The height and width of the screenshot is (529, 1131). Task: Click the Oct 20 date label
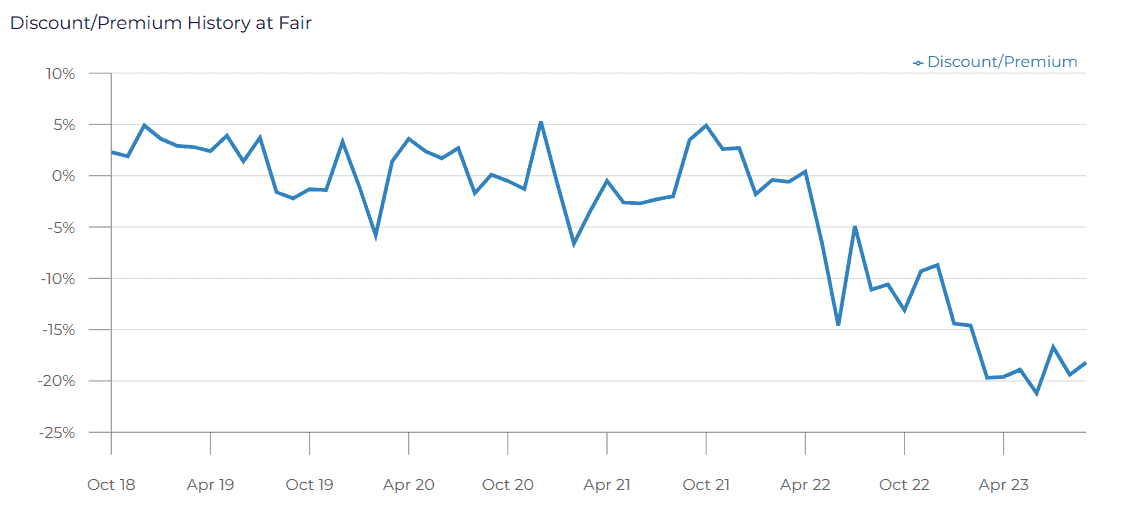click(x=508, y=485)
